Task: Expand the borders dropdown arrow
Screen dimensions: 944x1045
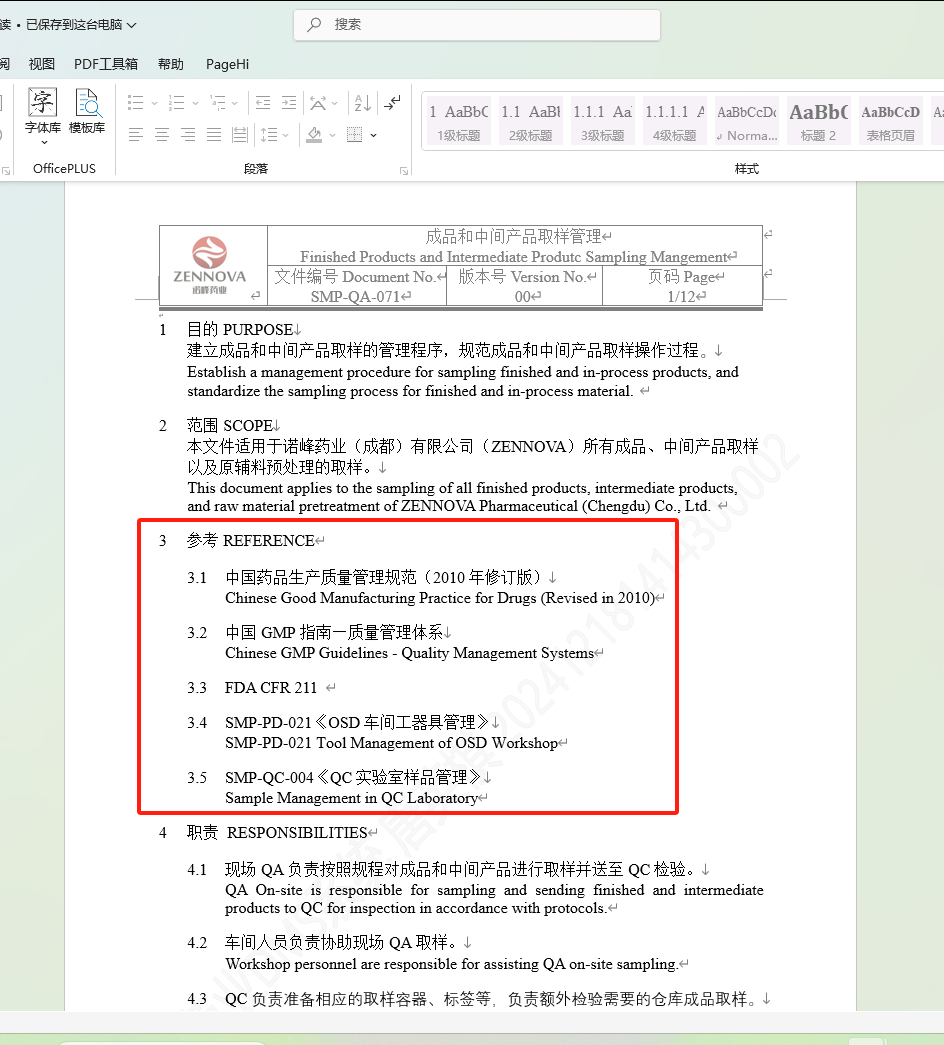Action: click(374, 135)
